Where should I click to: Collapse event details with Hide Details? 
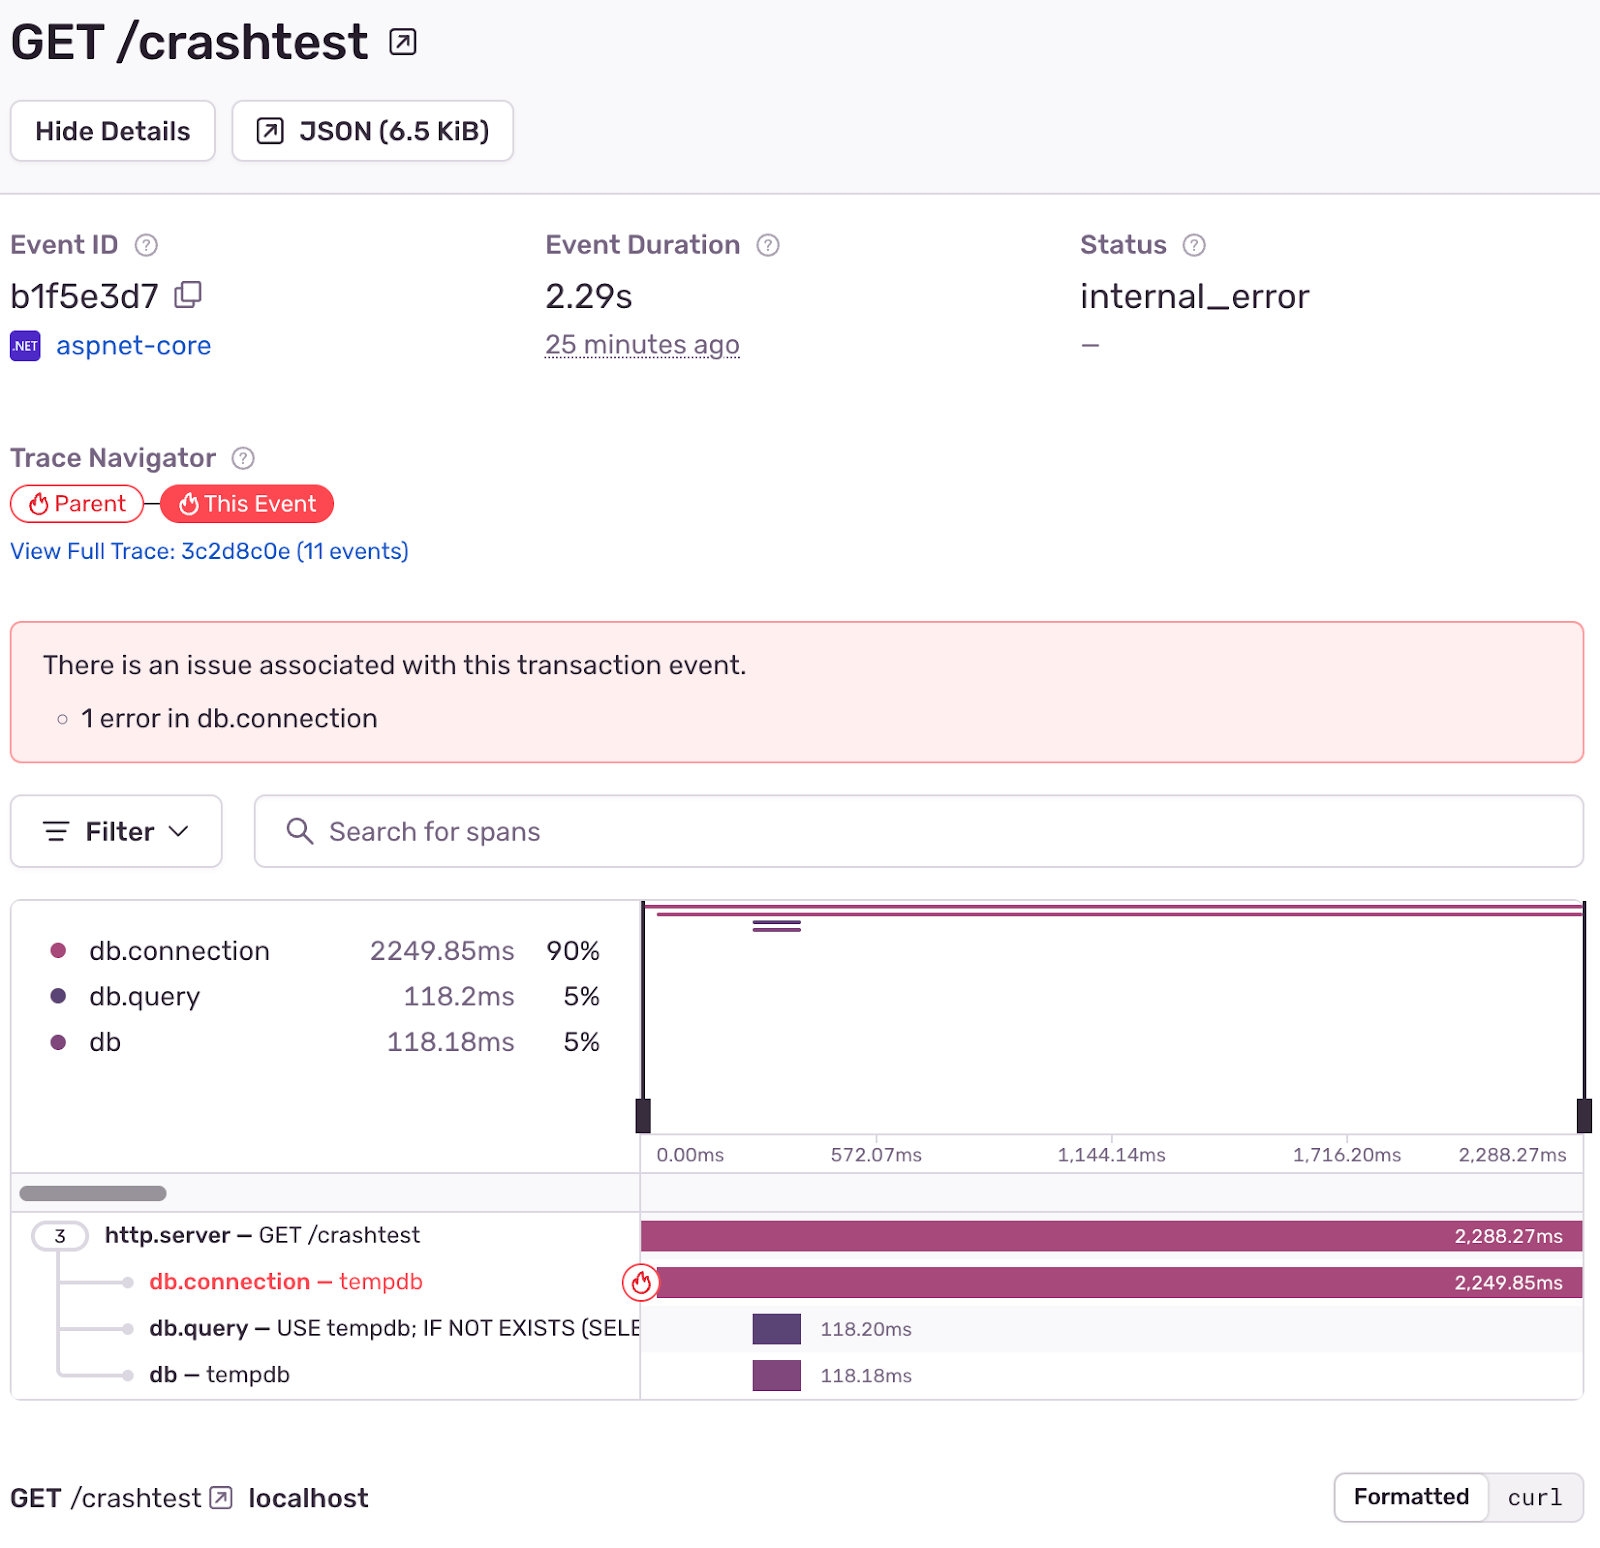[x=112, y=130]
